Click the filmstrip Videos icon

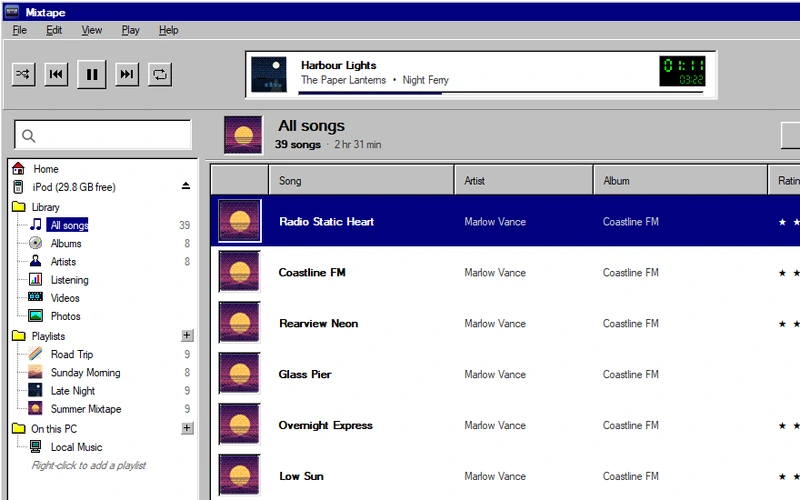point(36,297)
